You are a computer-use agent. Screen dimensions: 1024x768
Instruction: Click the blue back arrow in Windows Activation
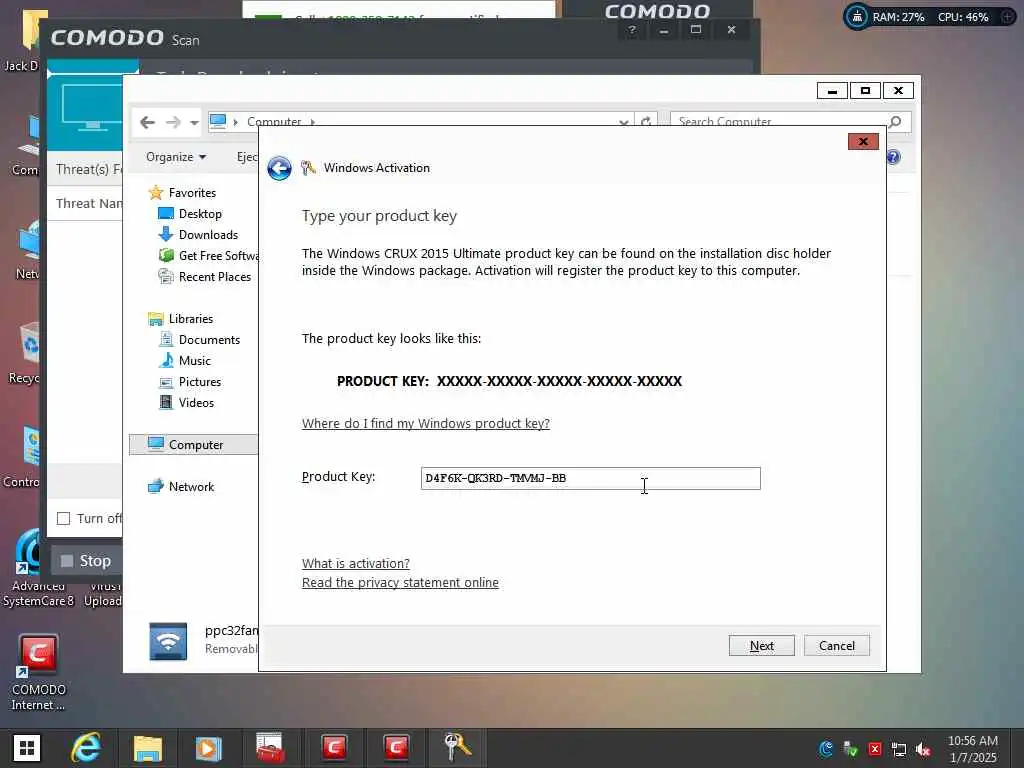[280, 168]
